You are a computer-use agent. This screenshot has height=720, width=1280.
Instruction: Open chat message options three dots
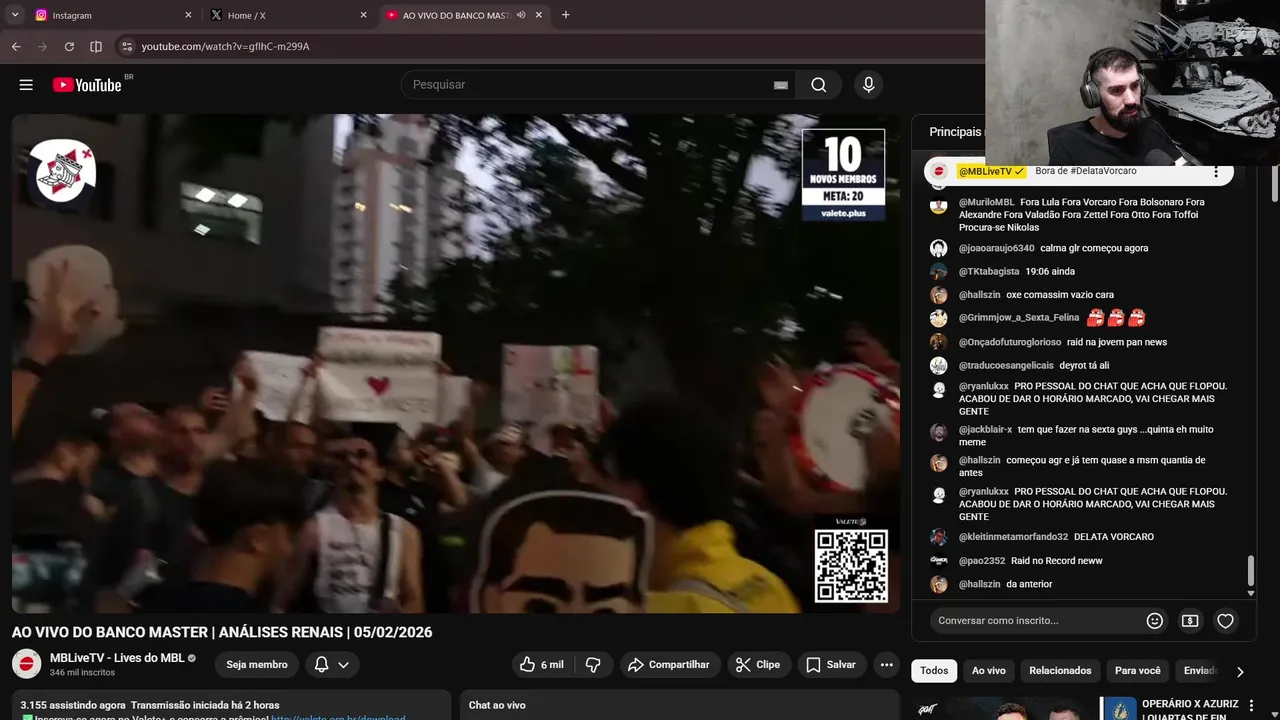coord(1216,172)
